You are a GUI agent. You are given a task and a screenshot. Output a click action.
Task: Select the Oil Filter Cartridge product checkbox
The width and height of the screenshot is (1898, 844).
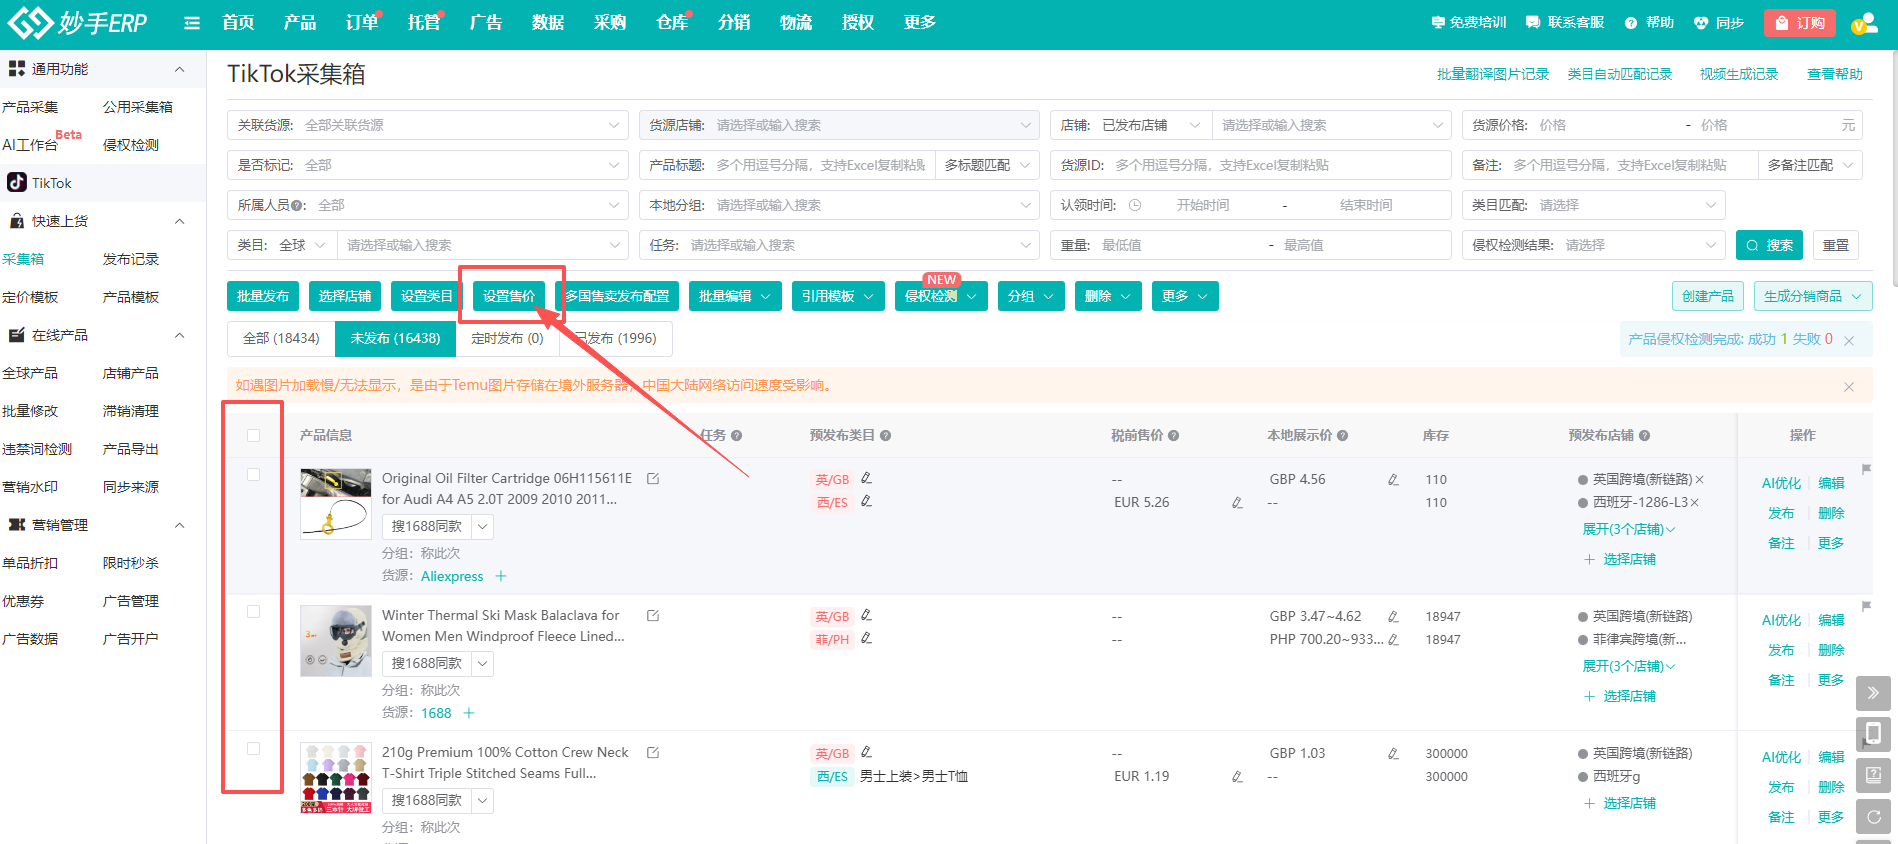[x=253, y=475]
